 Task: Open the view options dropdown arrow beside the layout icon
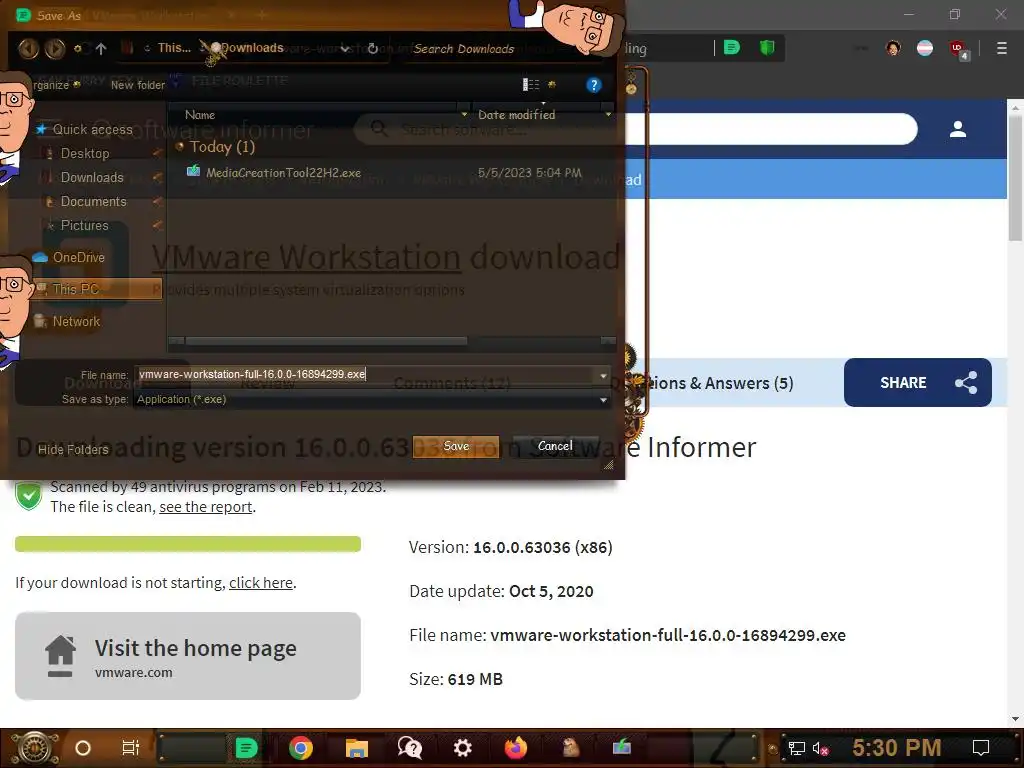click(552, 84)
